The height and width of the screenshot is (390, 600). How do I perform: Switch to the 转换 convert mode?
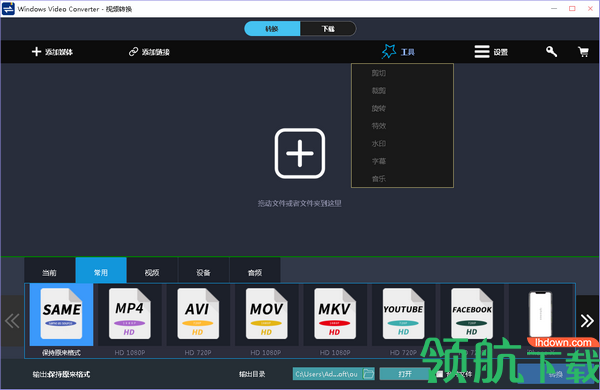[272, 29]
